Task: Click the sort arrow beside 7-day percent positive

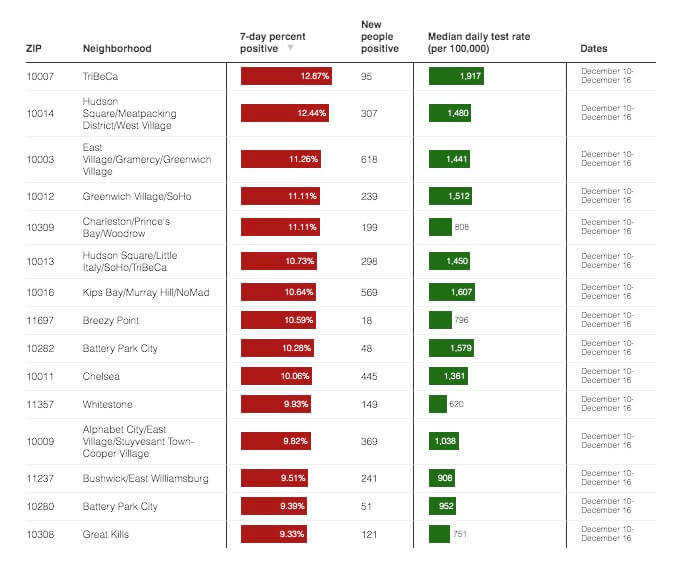Action: pyautogui.click(x=290, y=48)
